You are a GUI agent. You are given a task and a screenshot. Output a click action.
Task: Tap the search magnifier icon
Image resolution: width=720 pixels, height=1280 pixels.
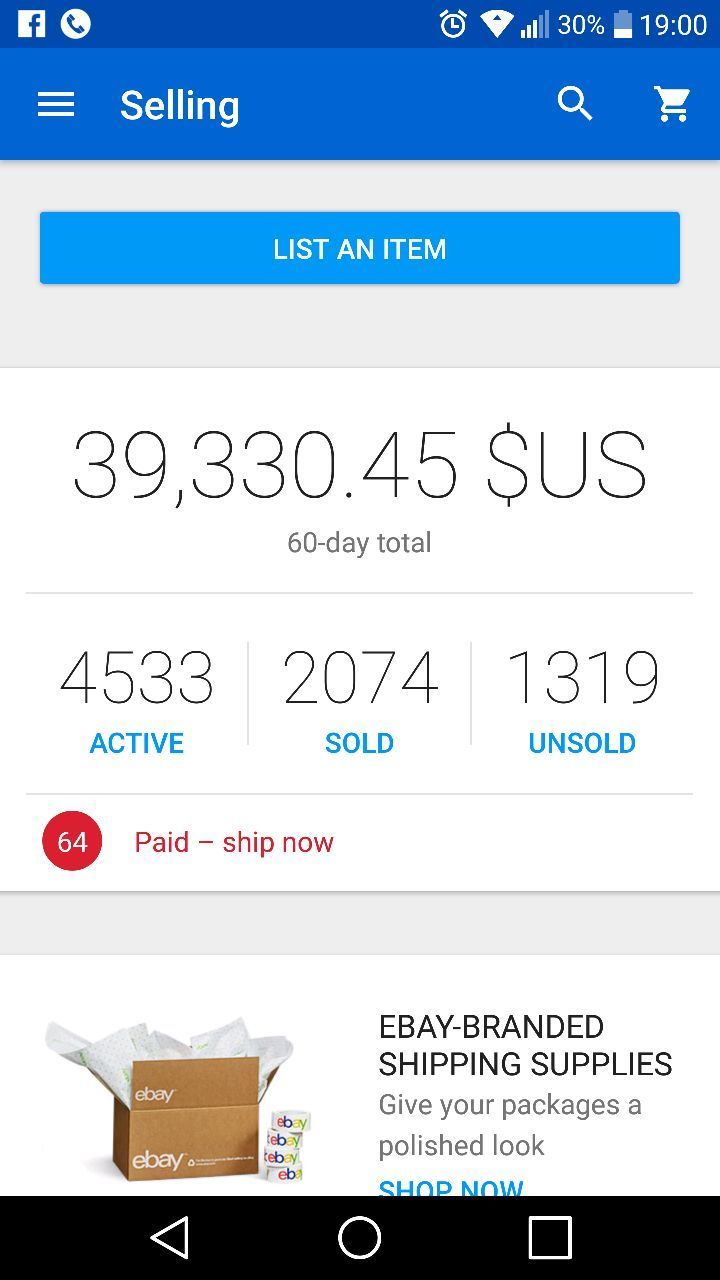[575, 104]
